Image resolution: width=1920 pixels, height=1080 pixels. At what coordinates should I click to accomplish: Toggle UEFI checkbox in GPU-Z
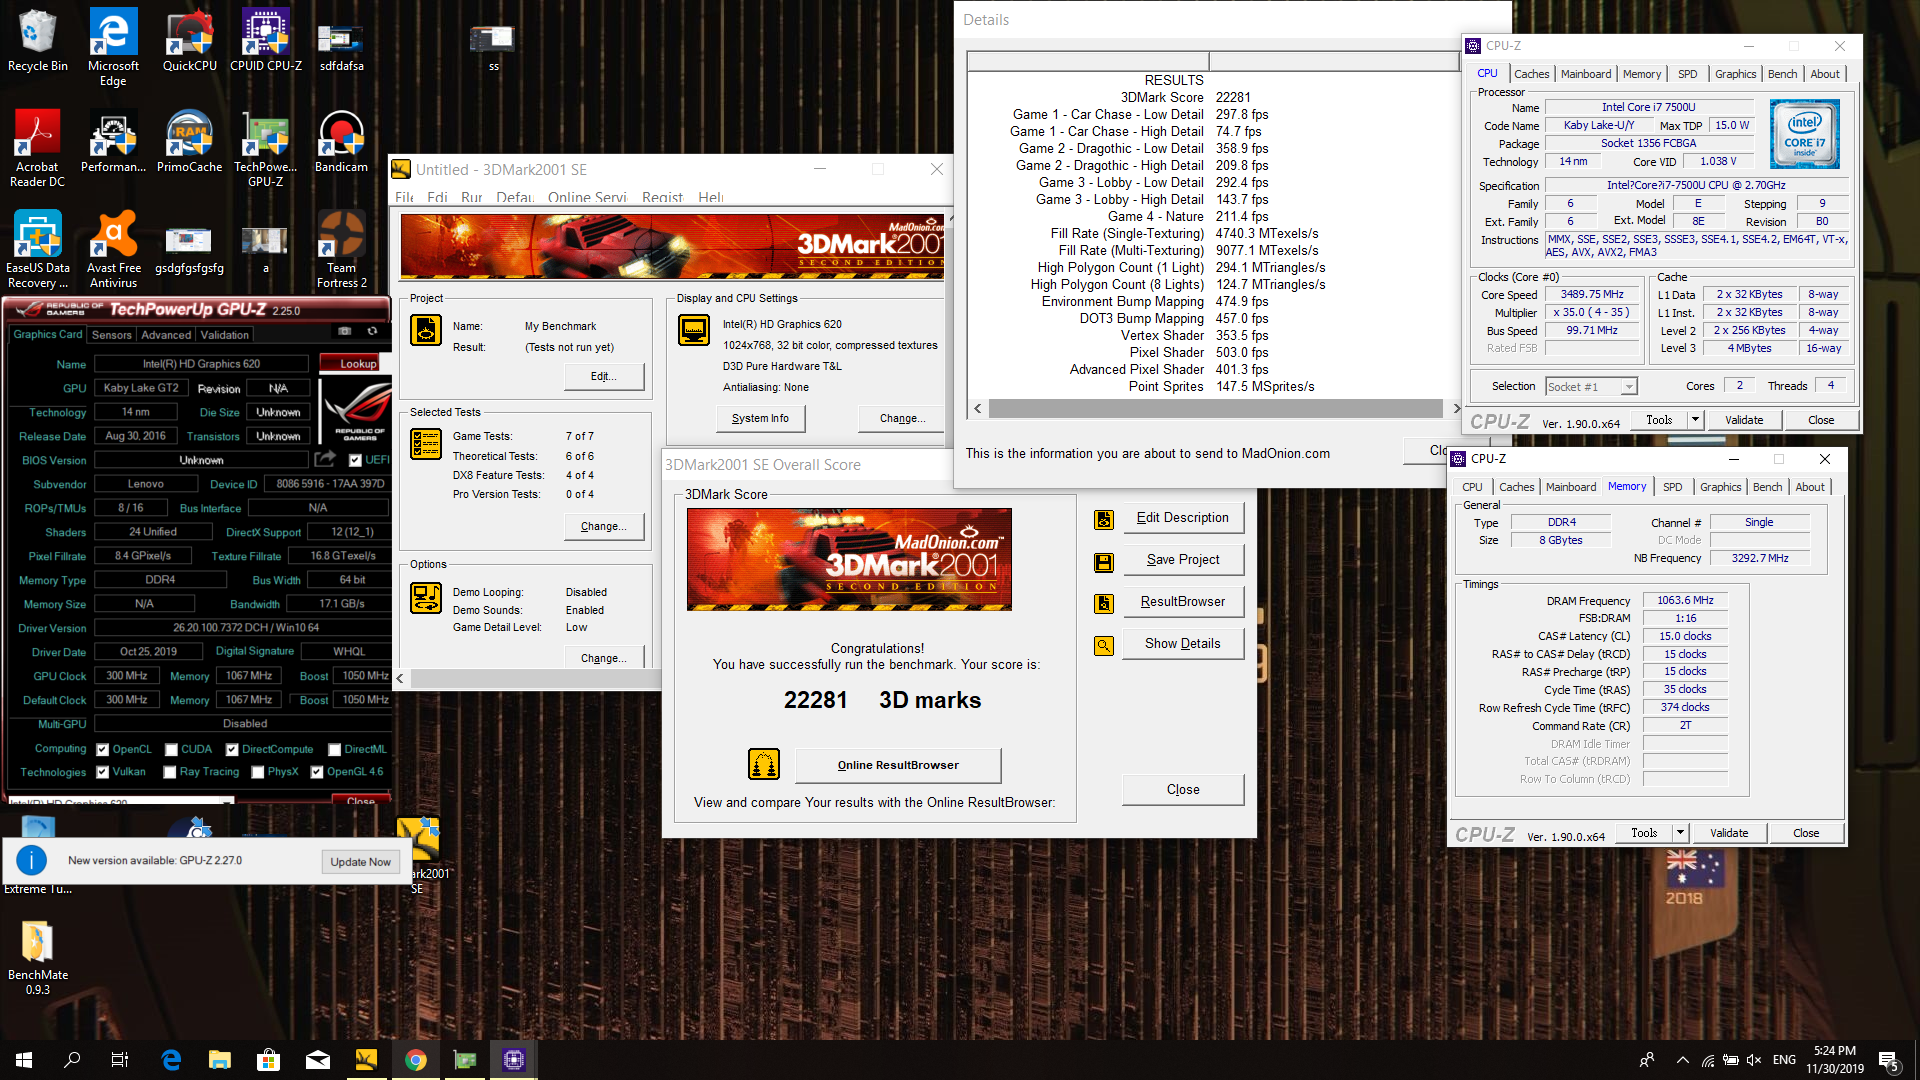[x=355, y=460]
